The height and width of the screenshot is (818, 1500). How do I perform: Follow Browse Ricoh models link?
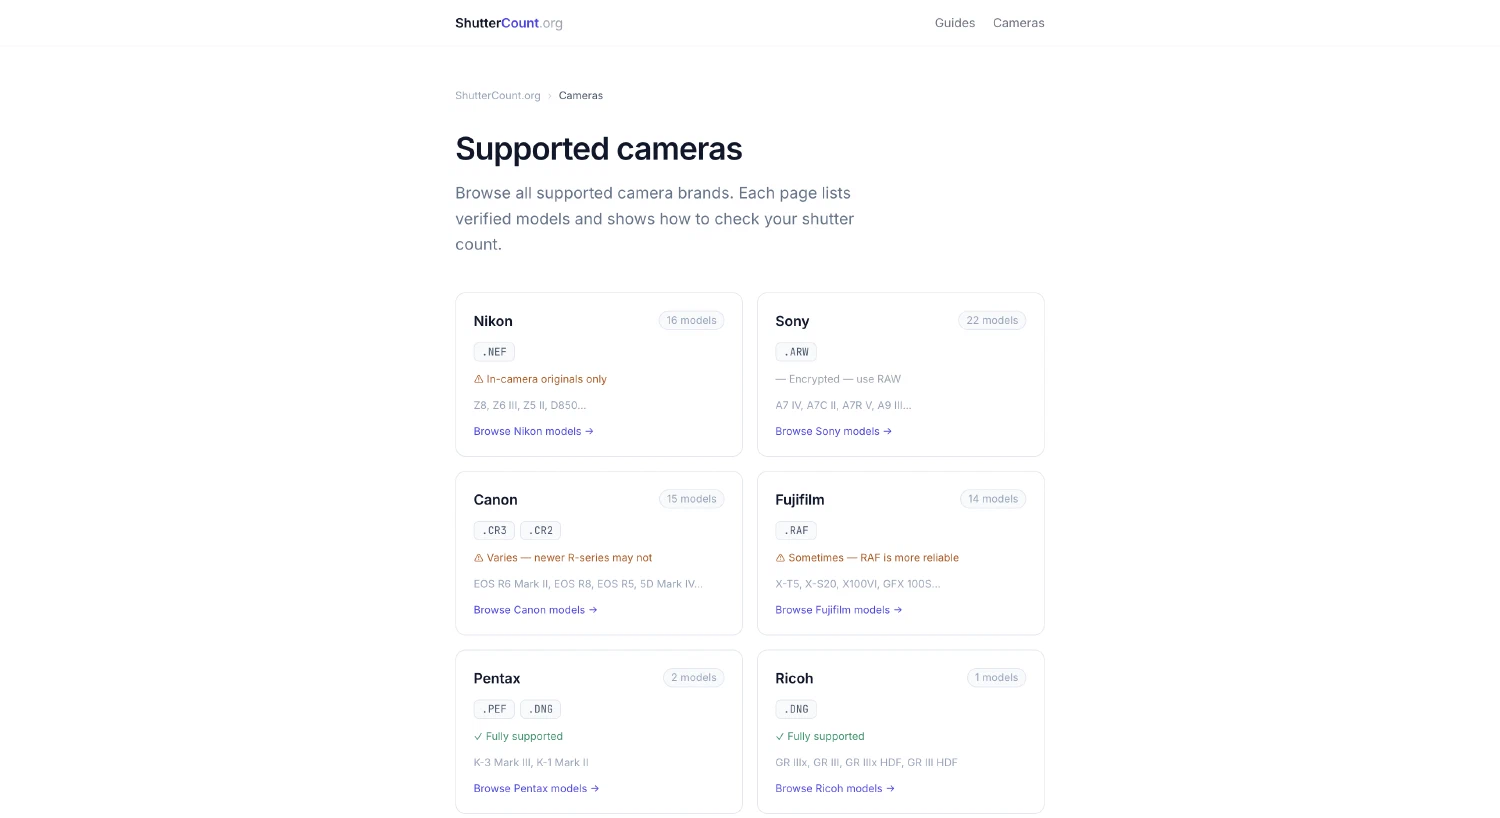point(834,788)
